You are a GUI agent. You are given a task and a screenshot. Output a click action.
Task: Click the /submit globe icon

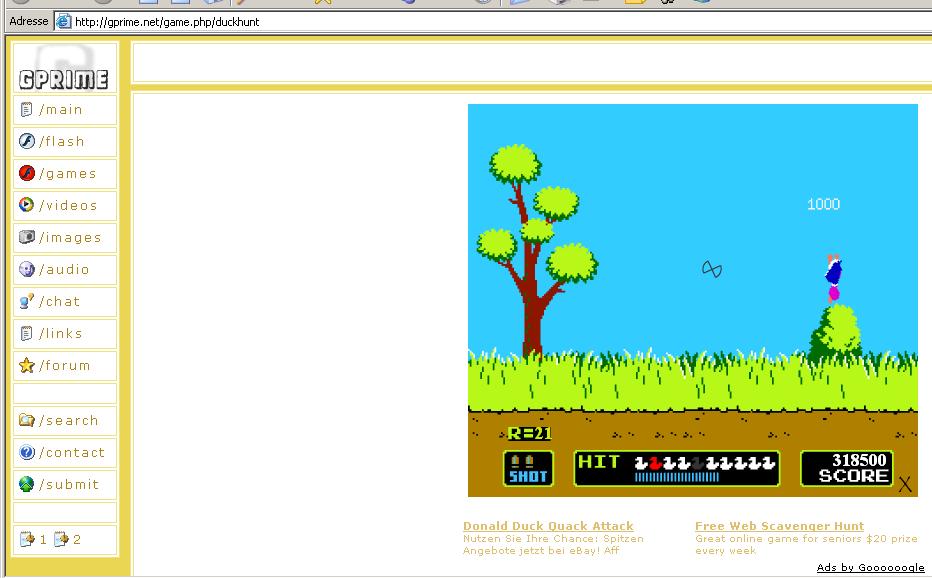[27, 485]
